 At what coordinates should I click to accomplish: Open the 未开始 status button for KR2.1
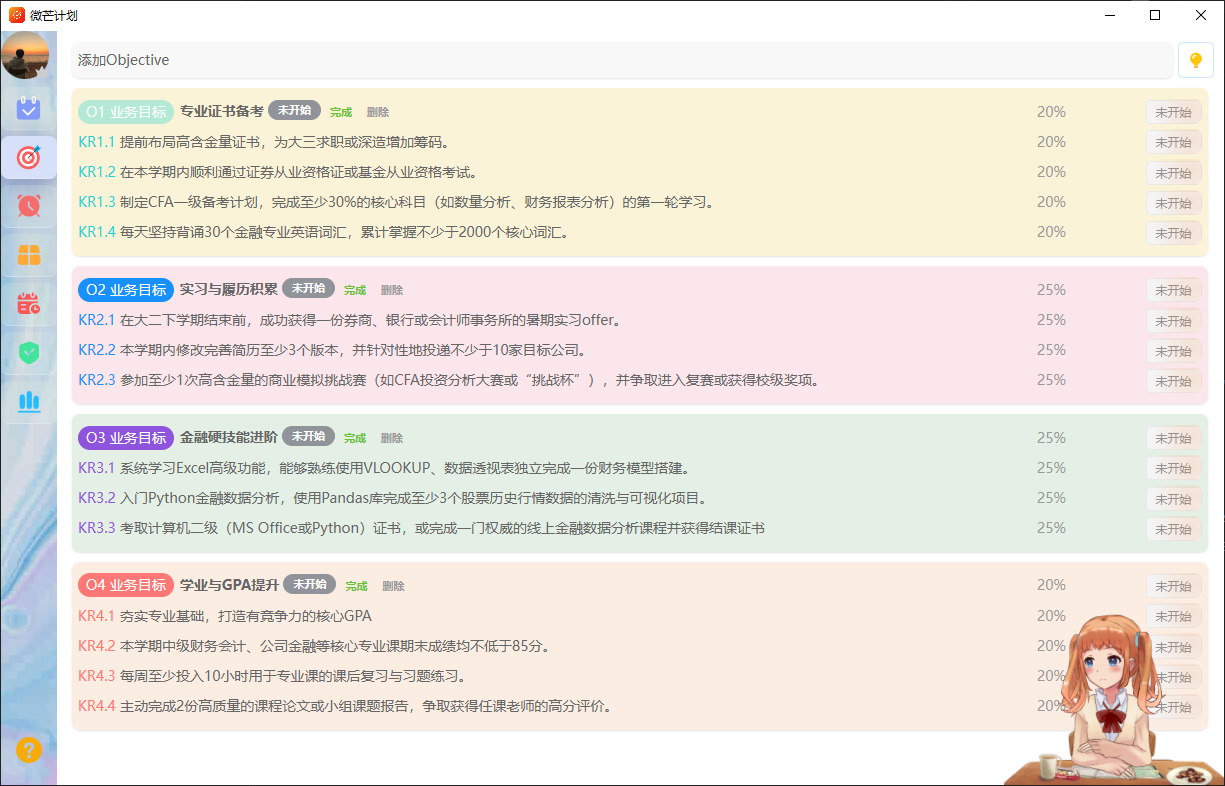1173,321
